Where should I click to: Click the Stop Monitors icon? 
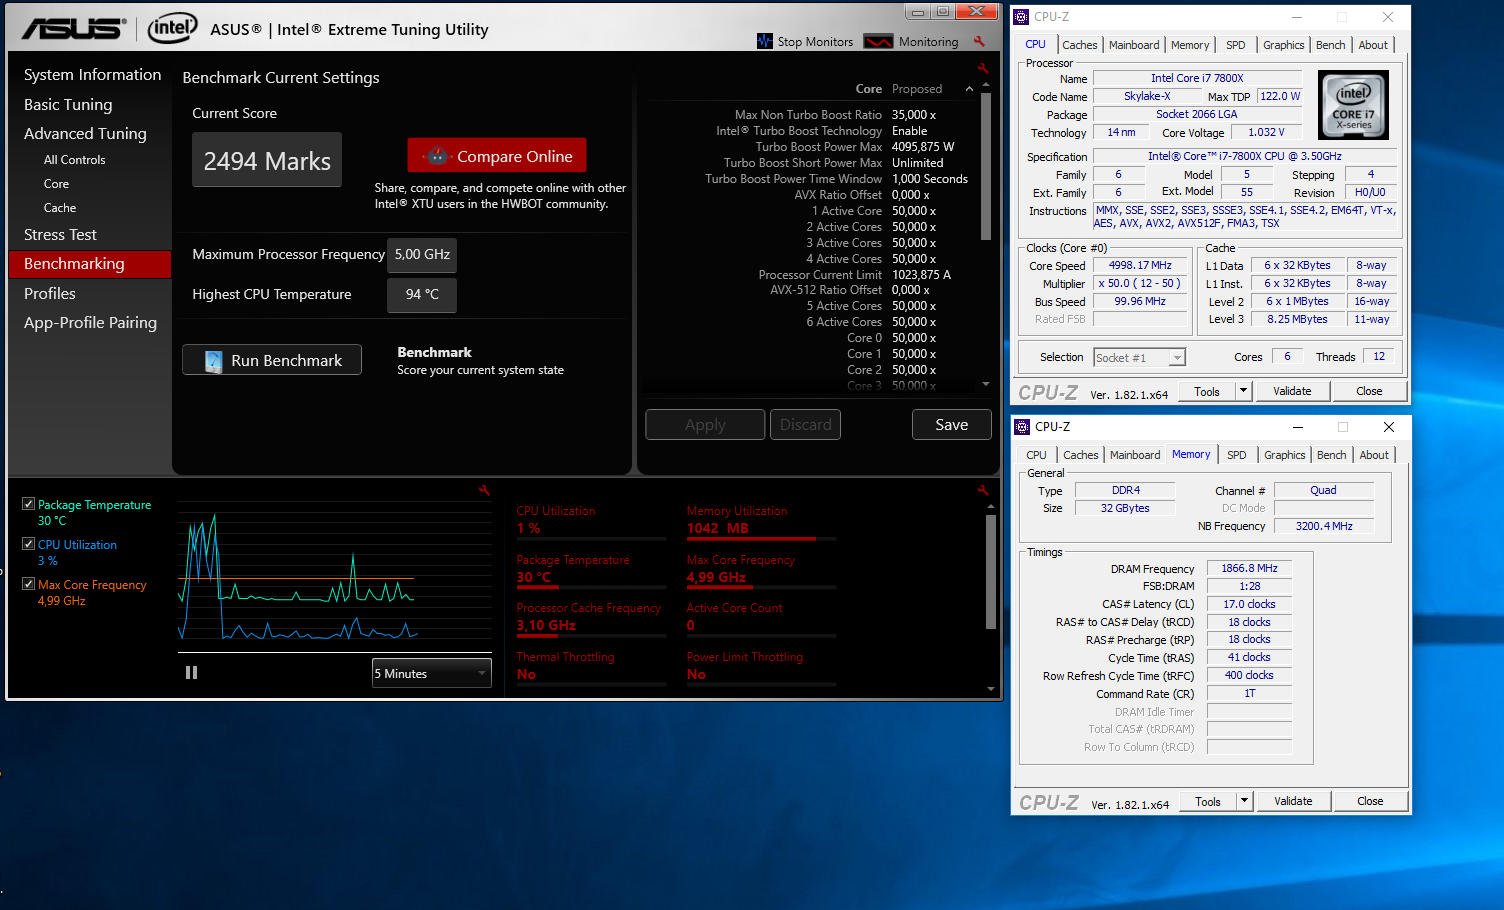tap(765, 41)
